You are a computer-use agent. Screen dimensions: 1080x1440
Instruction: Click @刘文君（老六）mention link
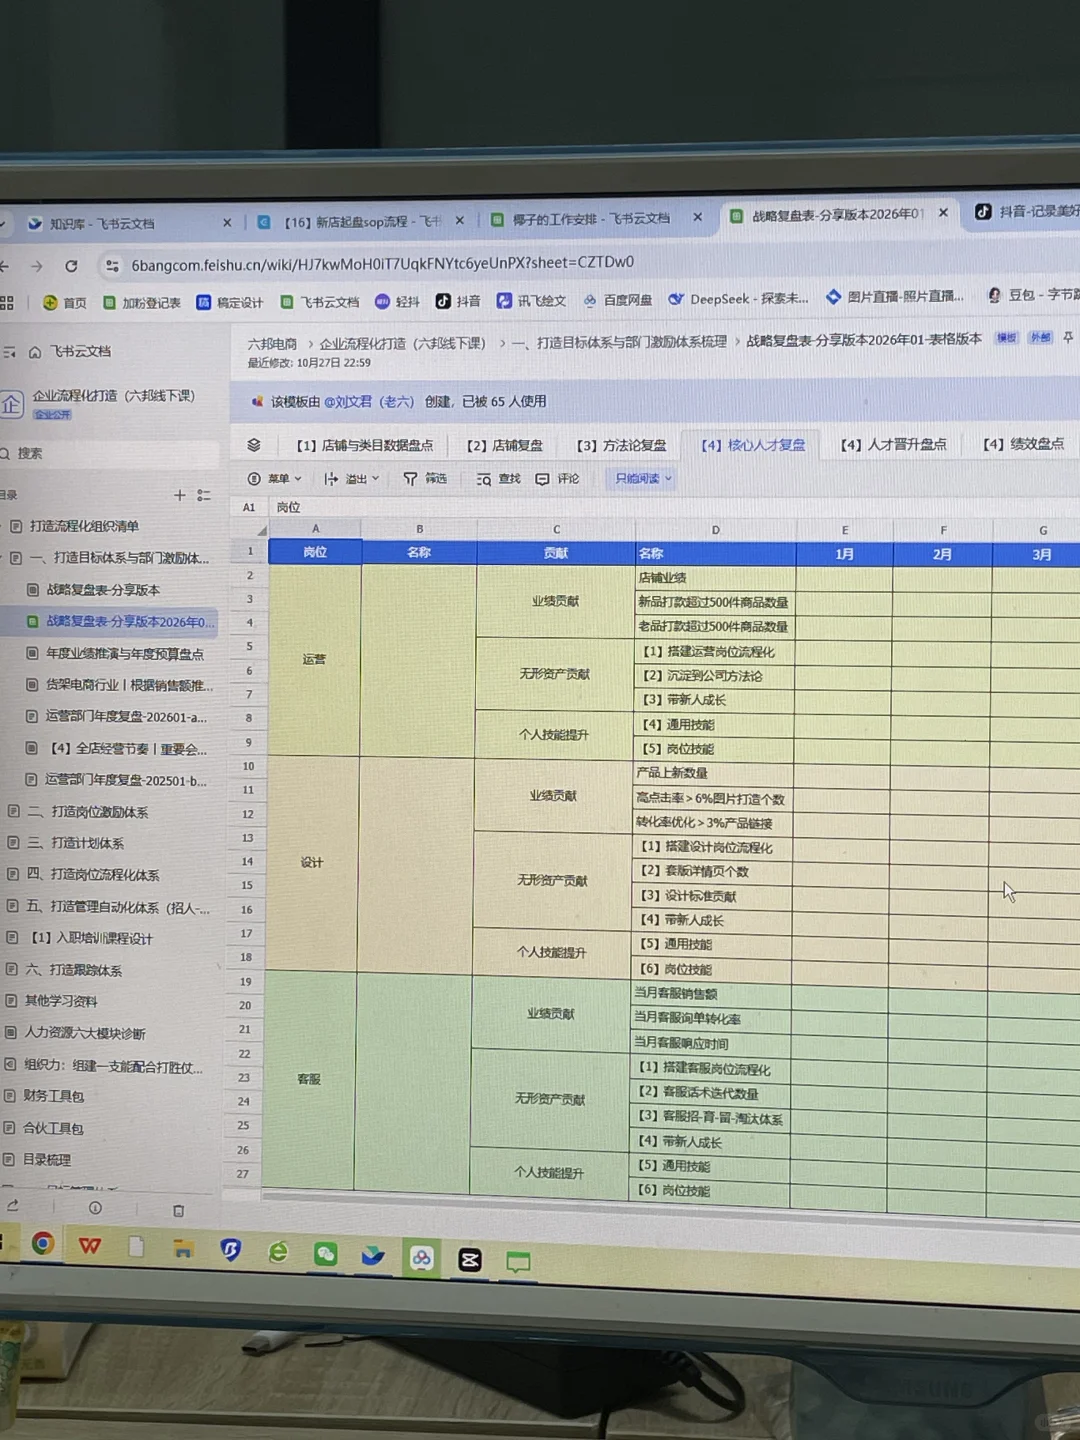(368, 401)
